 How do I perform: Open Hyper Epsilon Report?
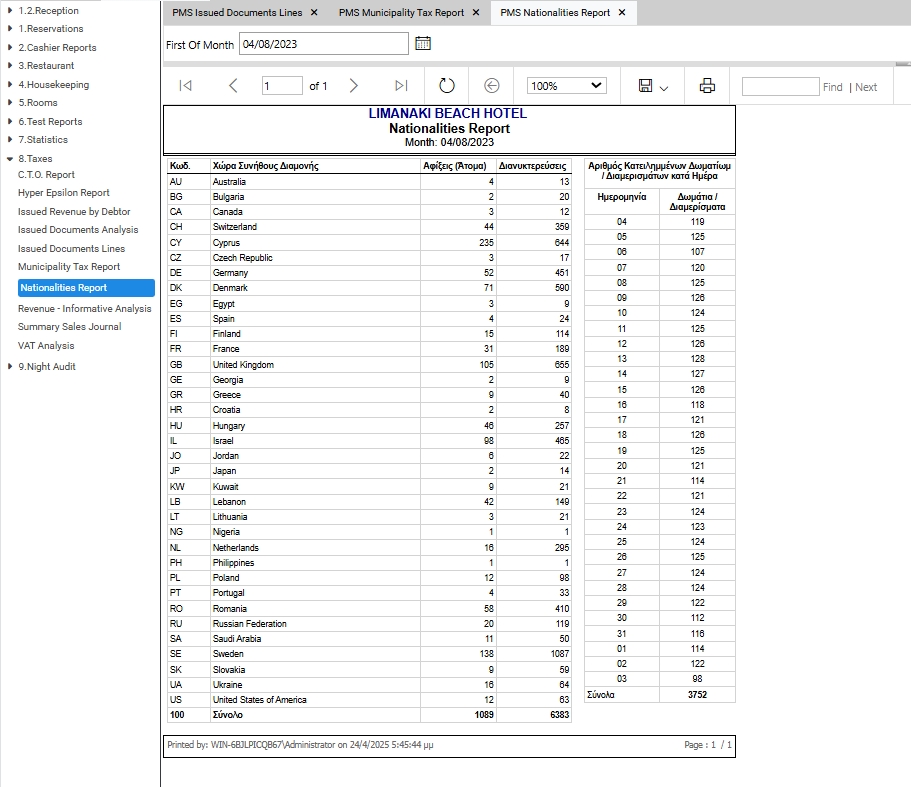63,193
